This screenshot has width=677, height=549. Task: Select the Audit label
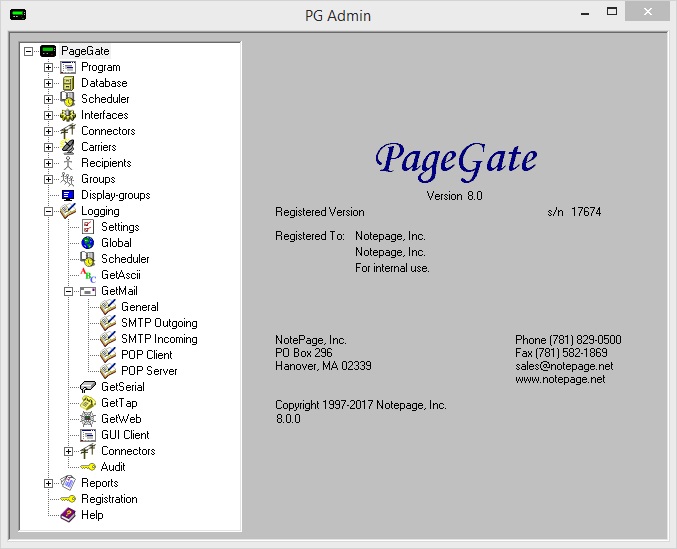[x=113, y=467]
